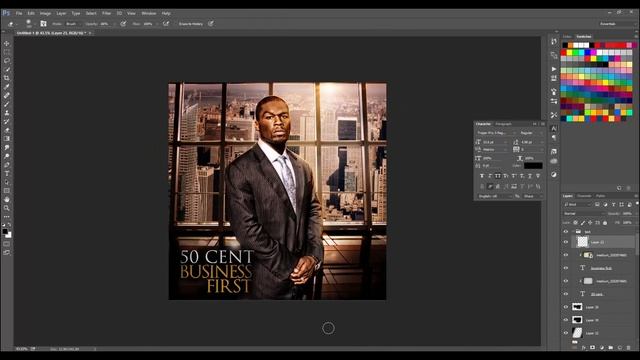640x360 pixels.
Task: Switch to the Paragraph tab
Action: click(x=503, y=124)
